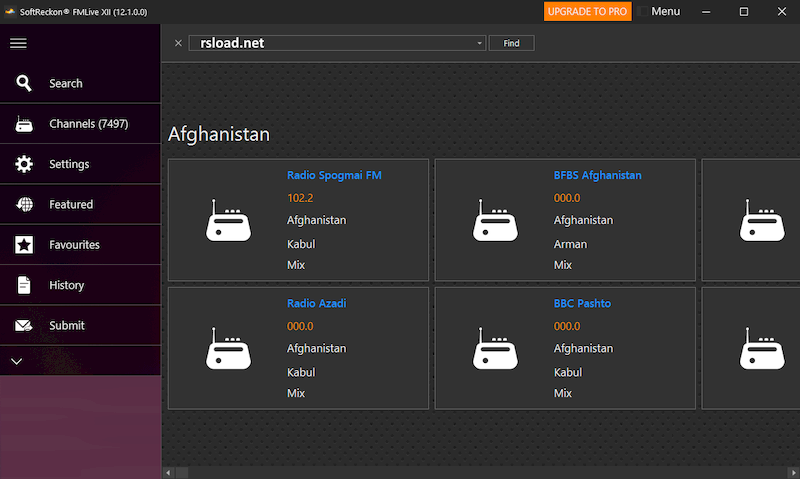Open the BFBS Afghanistan station link
Image resolution: width=800 pixels, height=479 pixels.
pos(597,175)
